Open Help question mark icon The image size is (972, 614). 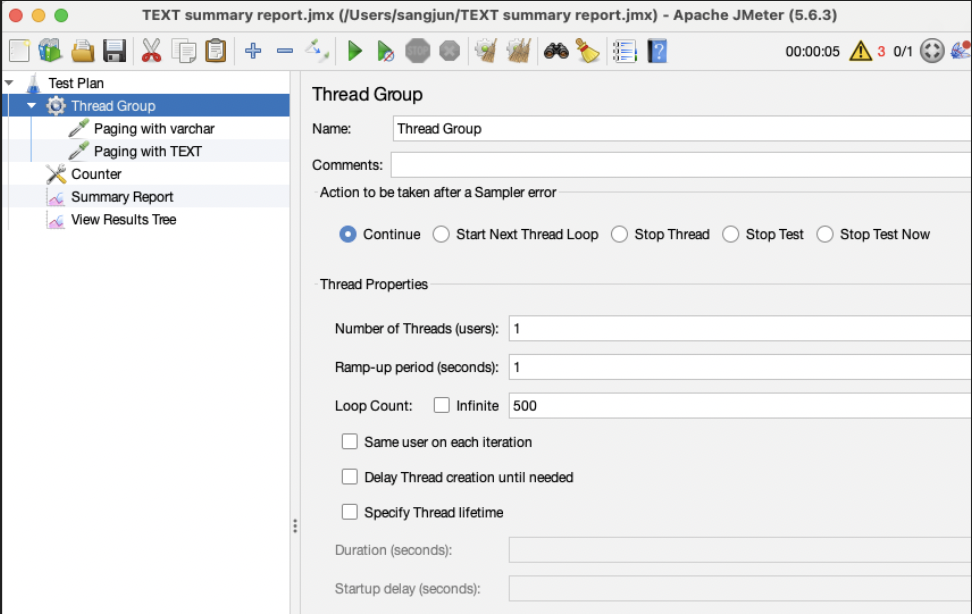pyautogui.click(x=657, y=51)
